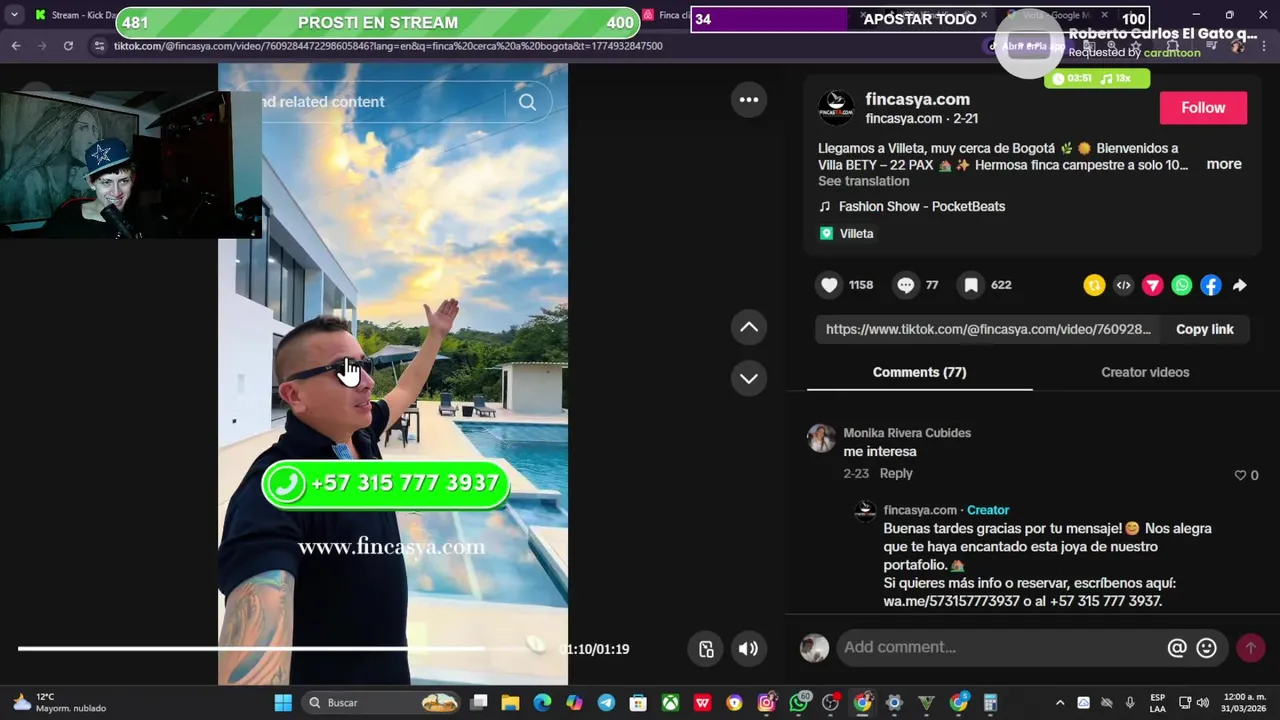Click the search magnifier in the video search box
The height and width of the screenshot is (720, 1280).
coord(527,102)
